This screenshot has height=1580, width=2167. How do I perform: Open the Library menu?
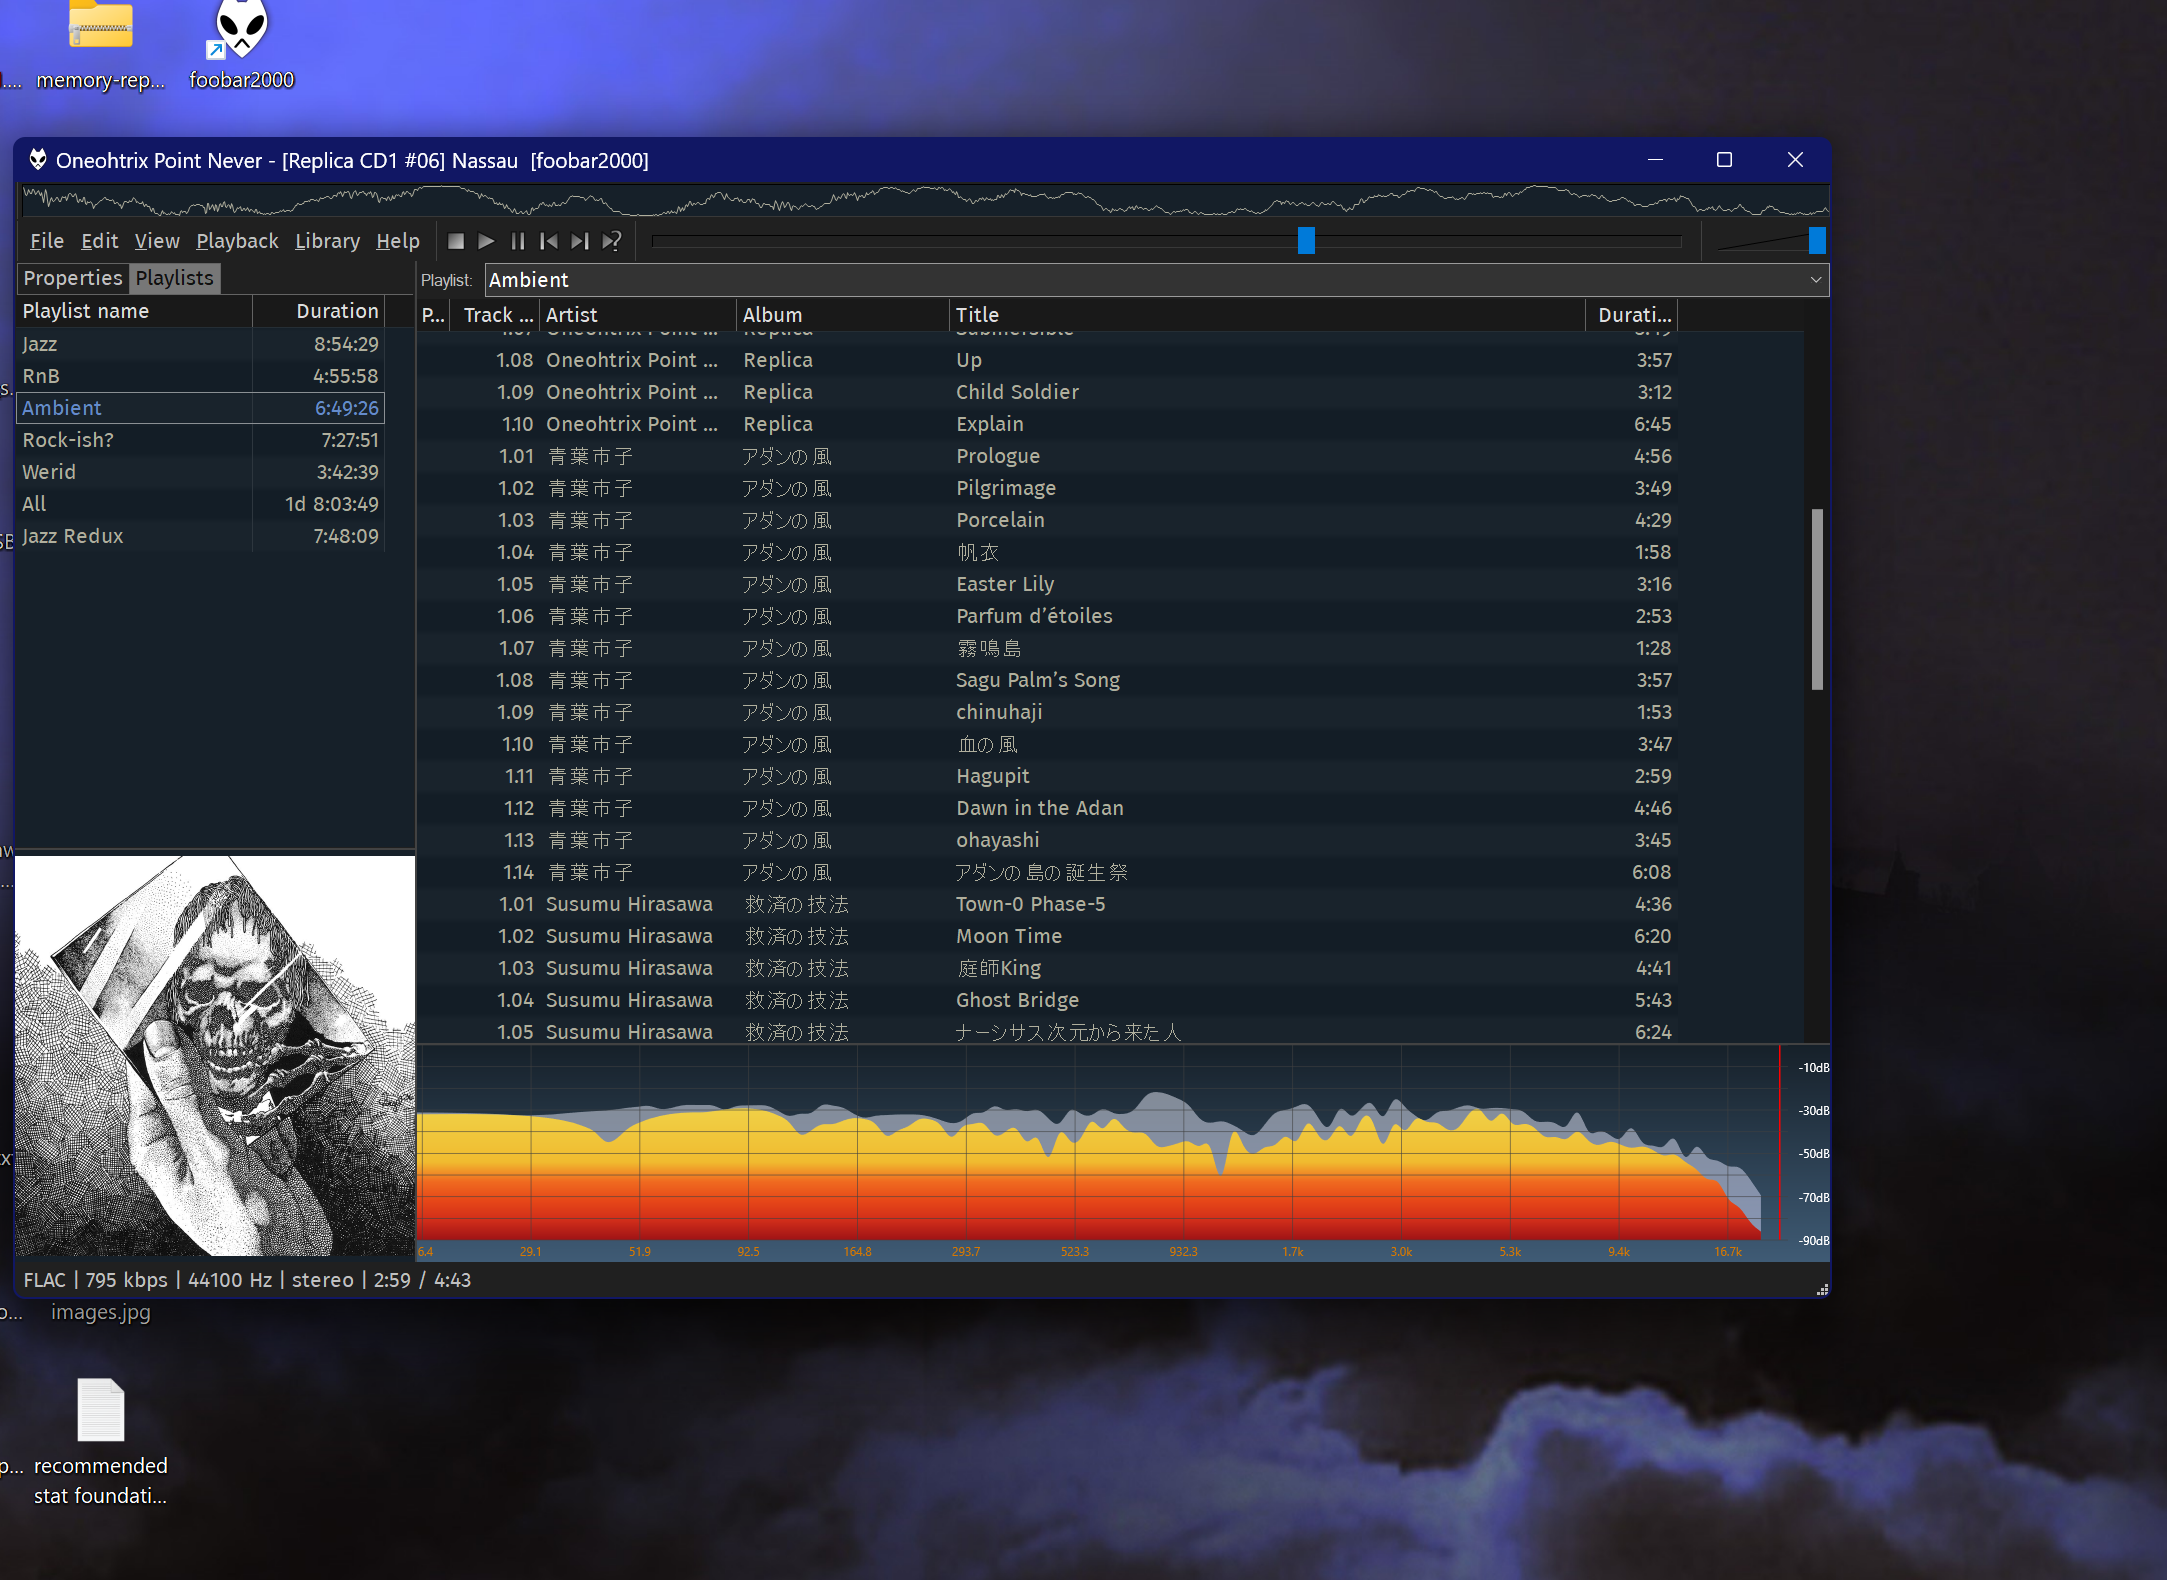coord(327,241)
